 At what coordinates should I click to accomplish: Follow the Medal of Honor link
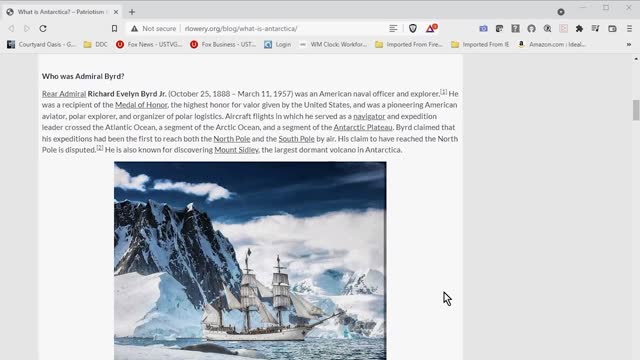click(x=141, y=105)
